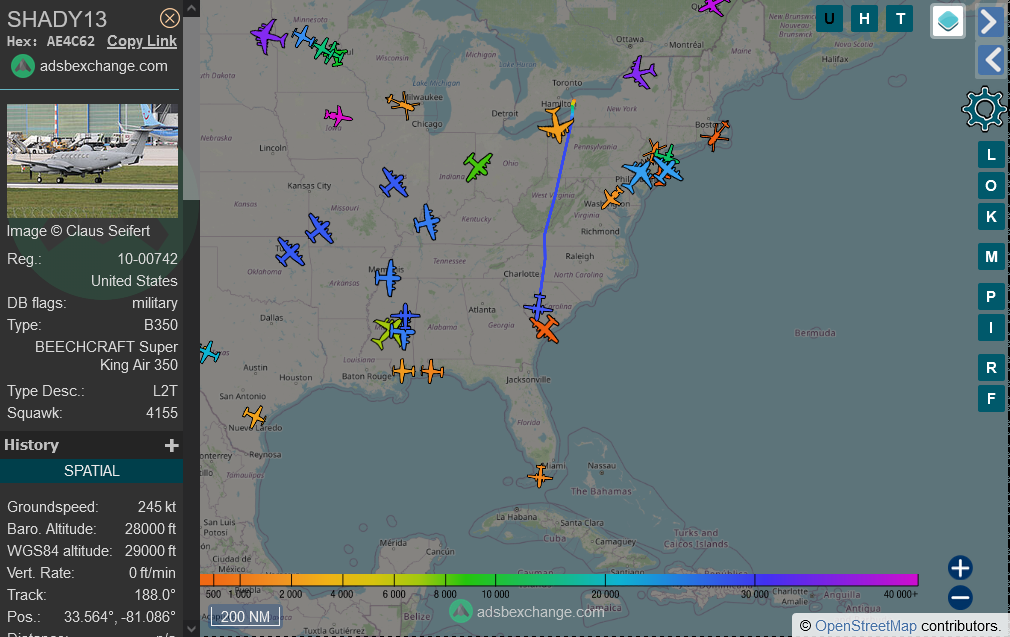Open the map layers selector
This screenshot has height=637, width=1010.
[x=948, y=21]
